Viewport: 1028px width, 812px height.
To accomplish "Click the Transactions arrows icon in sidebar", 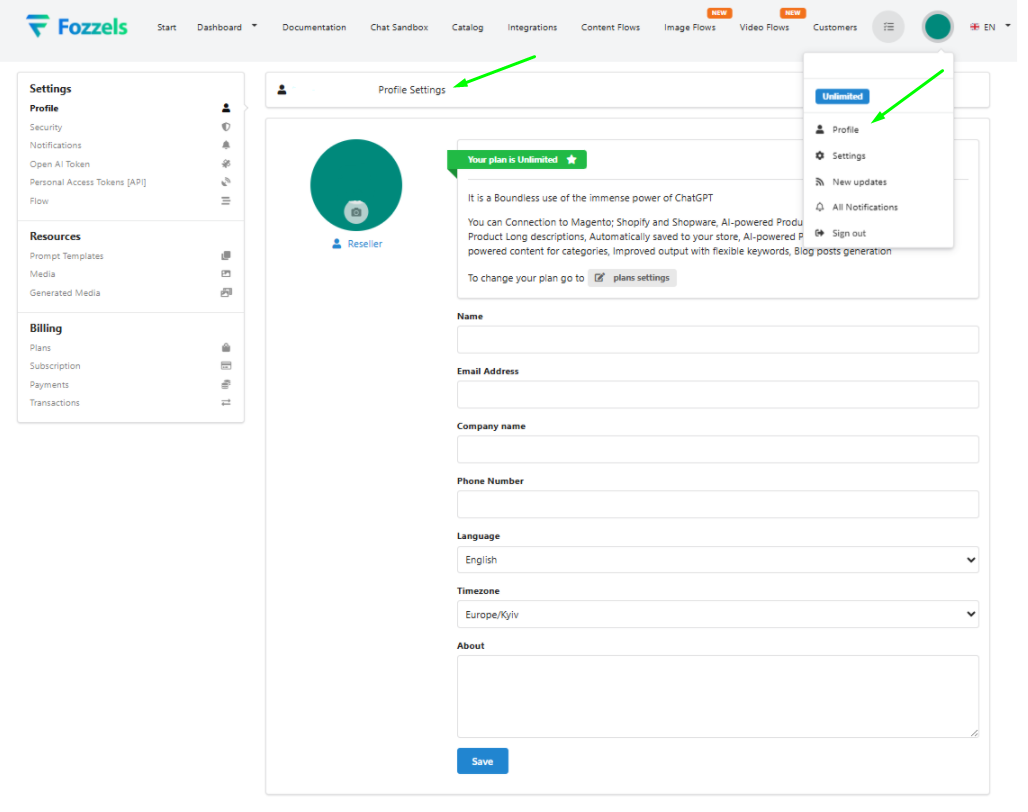I will click(226, 402).
